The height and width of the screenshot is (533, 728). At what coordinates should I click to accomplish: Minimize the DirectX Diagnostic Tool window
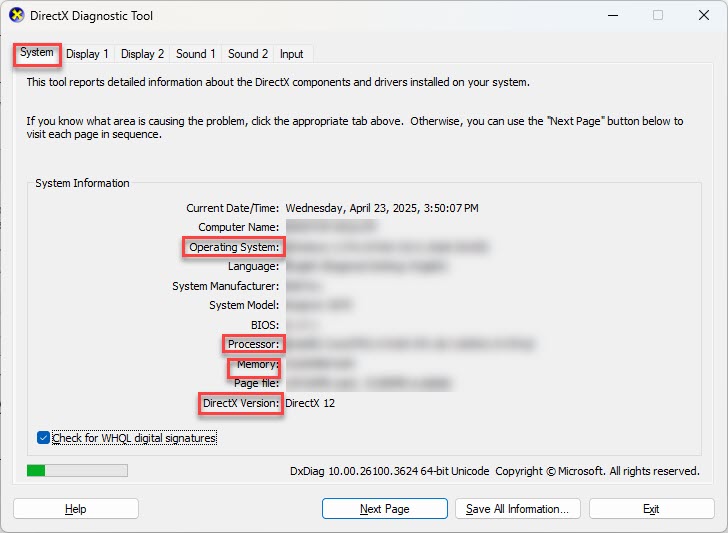point(611,16)
